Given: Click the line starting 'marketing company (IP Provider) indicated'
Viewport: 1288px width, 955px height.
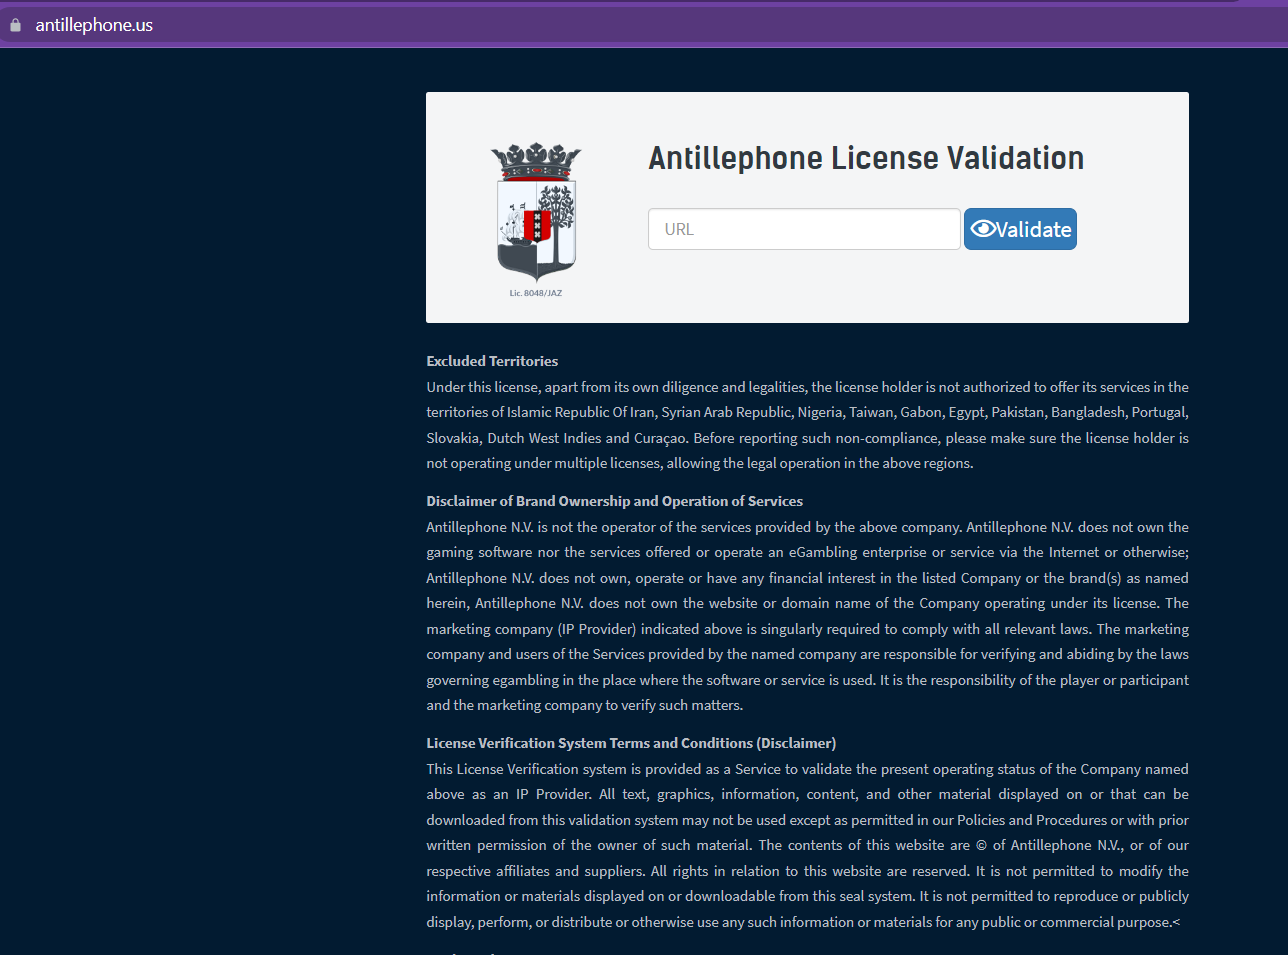Looking at the screenshot, I should click(808, 629).
